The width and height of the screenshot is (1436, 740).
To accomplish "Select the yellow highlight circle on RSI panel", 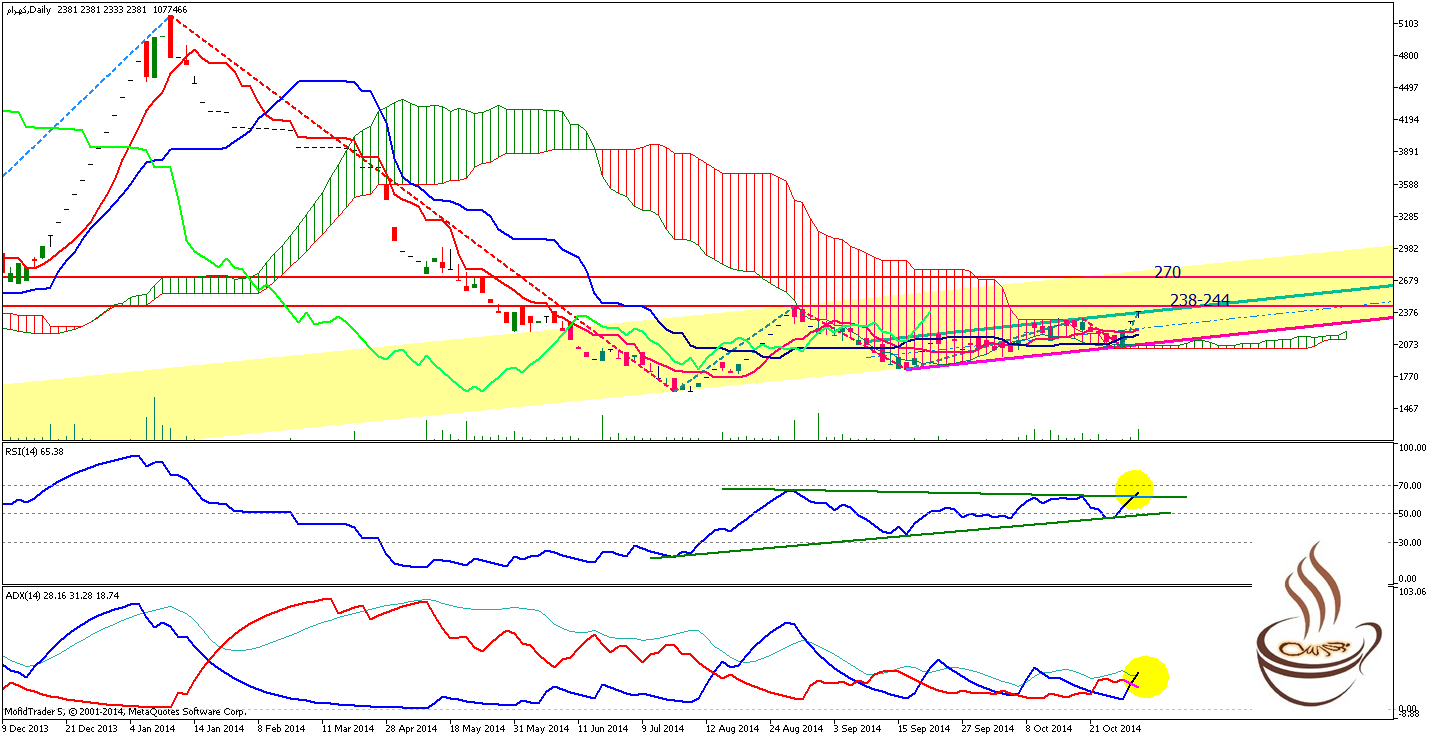I will (1134, 489).
